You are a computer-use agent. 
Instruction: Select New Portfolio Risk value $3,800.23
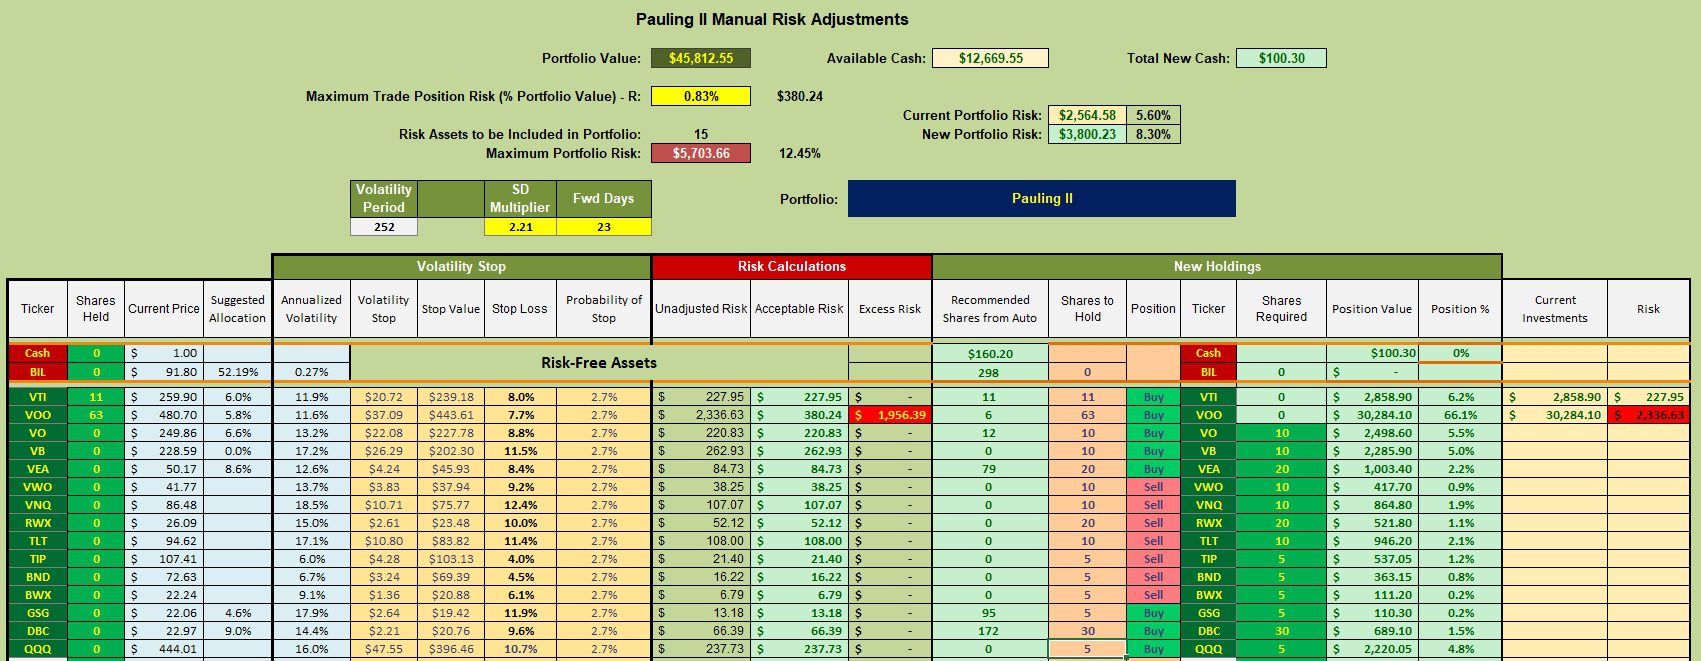1087,134
